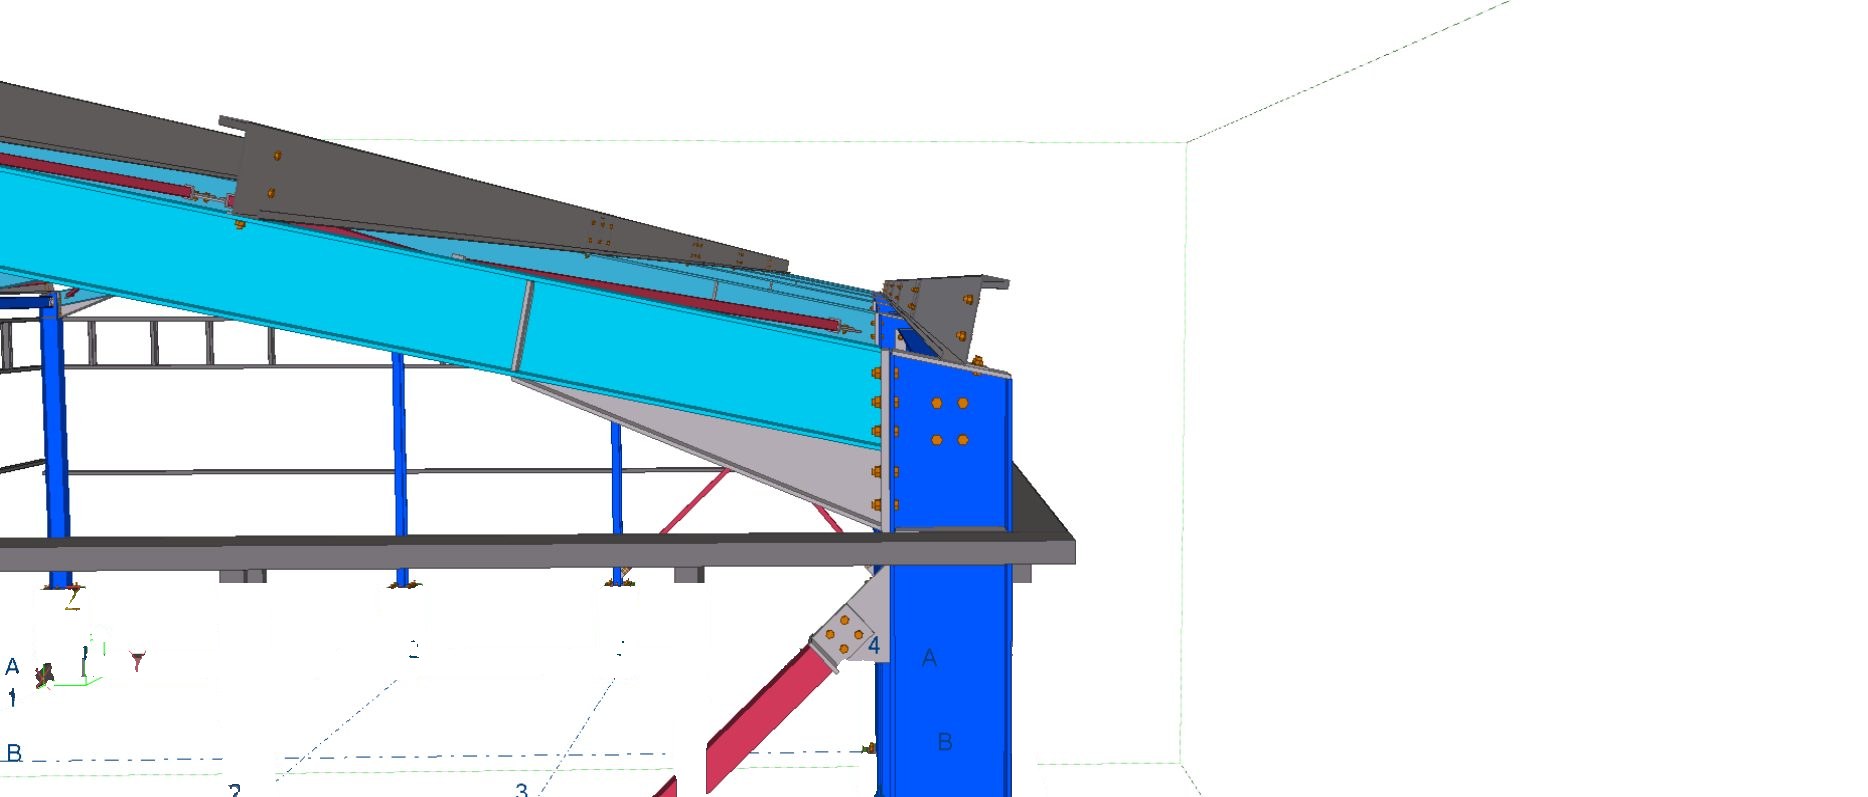The height and width of the screenshot is (797, 1868).
Task: Click the gusset plate with four bolts
Action: tap(845, 630)
